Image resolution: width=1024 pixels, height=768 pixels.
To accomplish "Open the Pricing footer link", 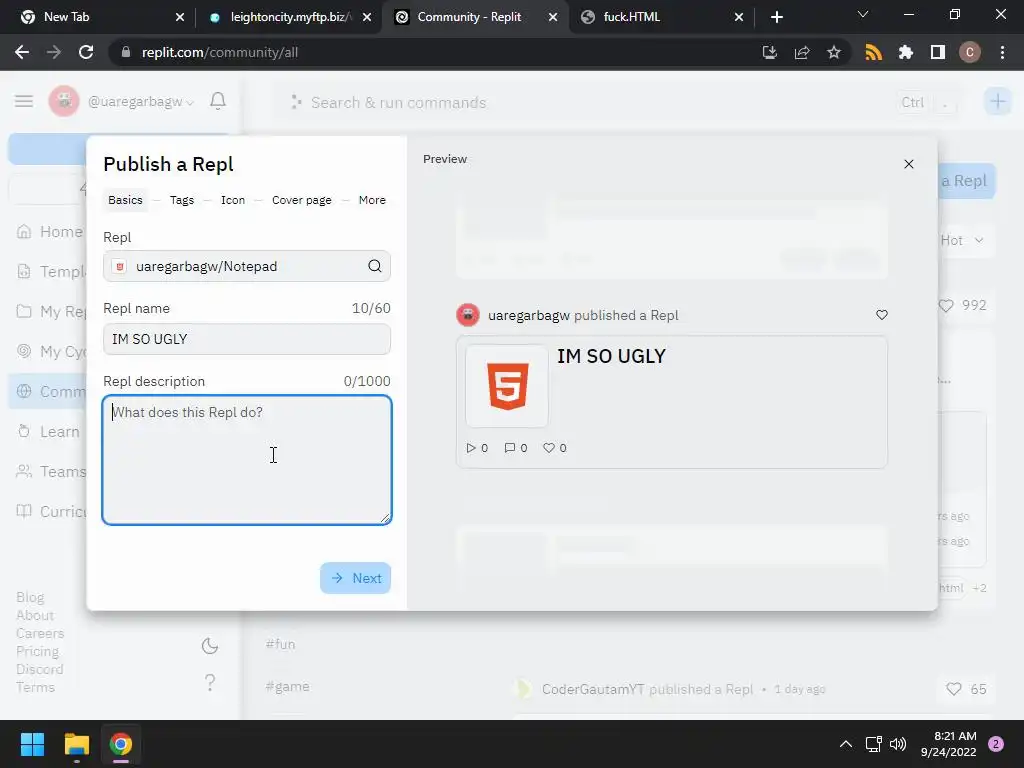I will pyautogui.click(x=37, y=651).
